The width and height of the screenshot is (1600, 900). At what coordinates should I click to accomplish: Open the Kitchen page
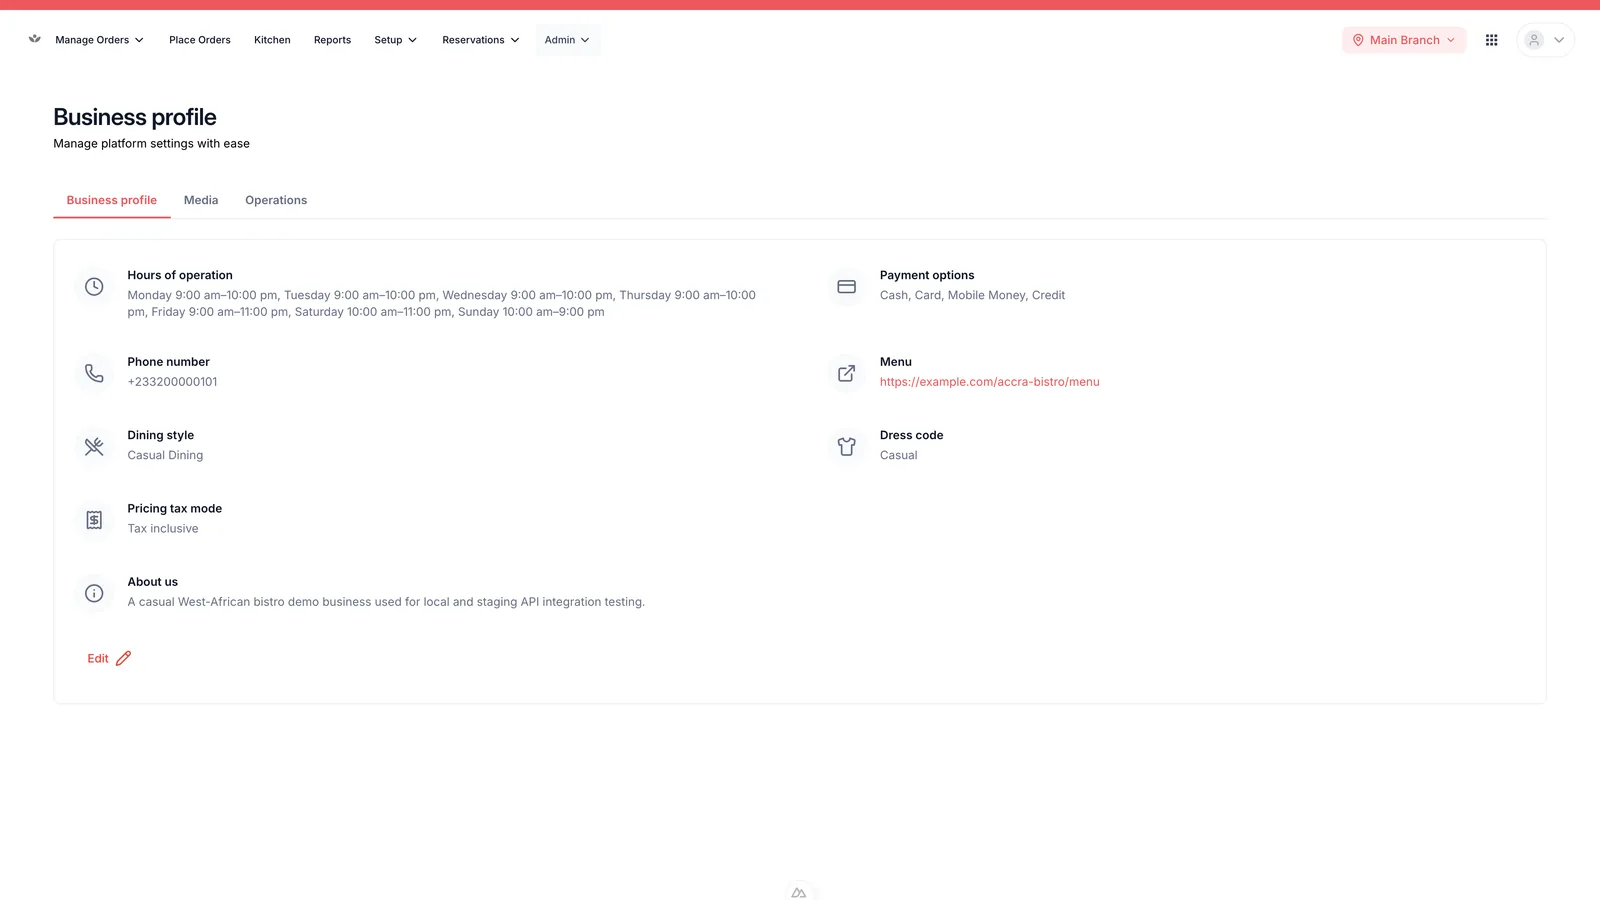point(272,40)
